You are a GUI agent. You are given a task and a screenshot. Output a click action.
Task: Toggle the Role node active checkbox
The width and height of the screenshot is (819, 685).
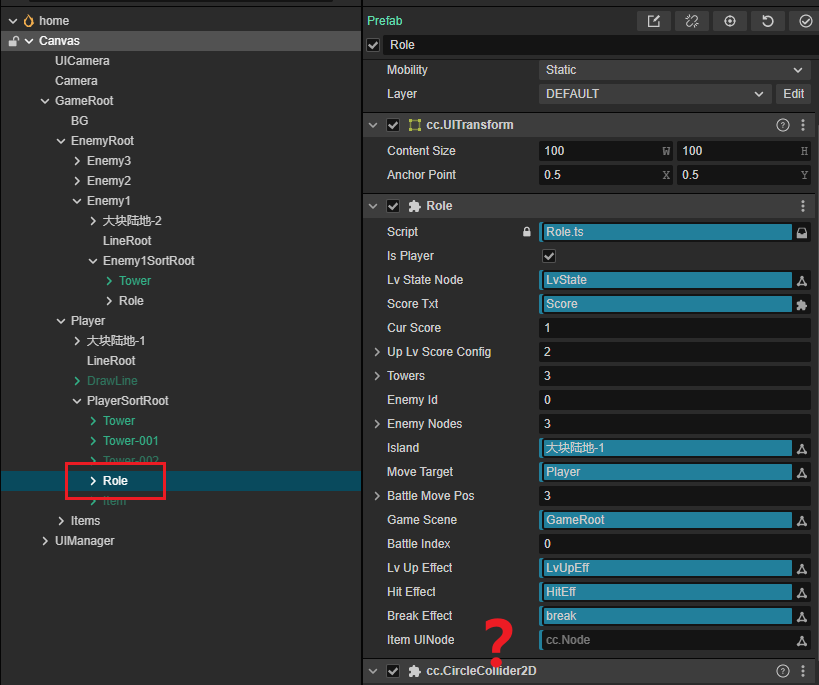click(373, 45)
